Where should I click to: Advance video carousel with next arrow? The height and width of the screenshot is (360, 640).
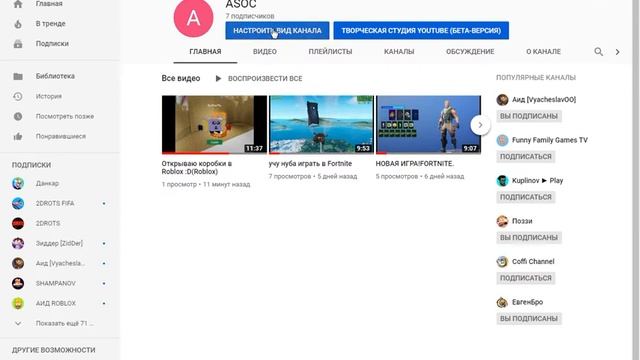[480, 125]
